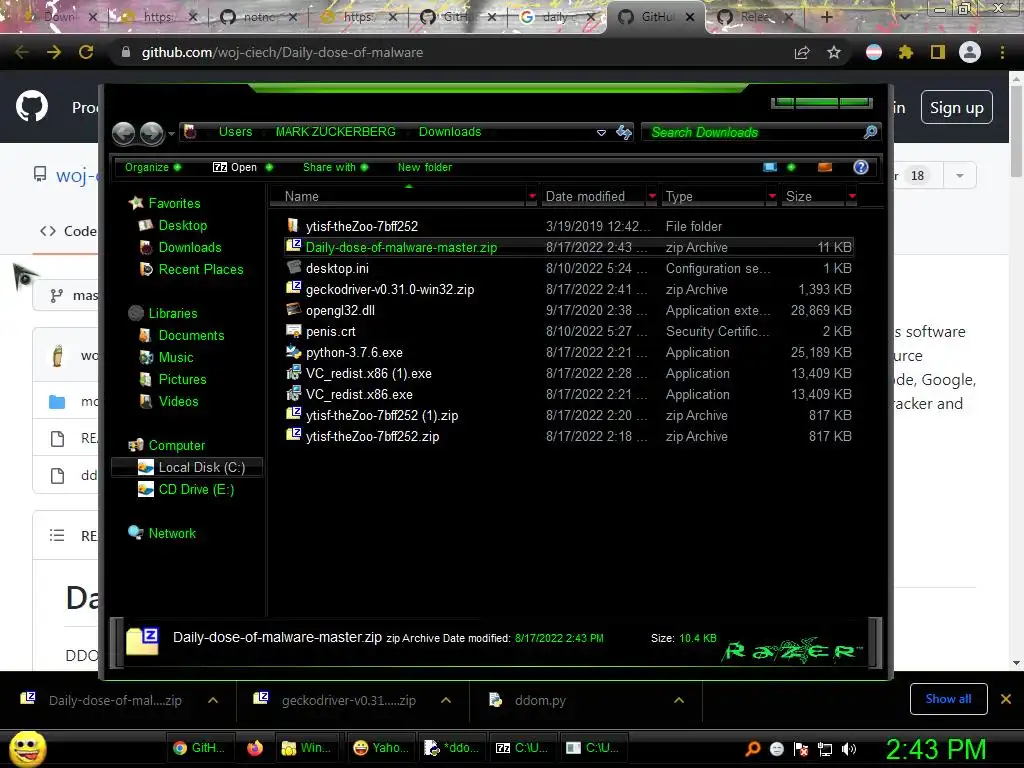Click the GitHub logo on the page
1024x768 pixels.
(x=32, y=106)
